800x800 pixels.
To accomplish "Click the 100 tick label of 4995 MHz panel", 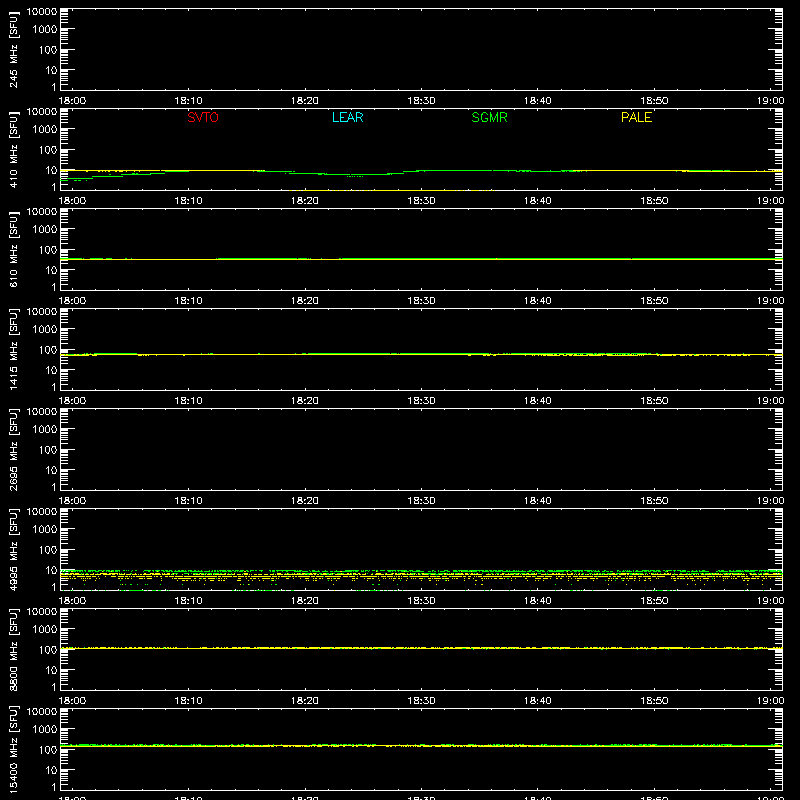I will click(48, 549).
